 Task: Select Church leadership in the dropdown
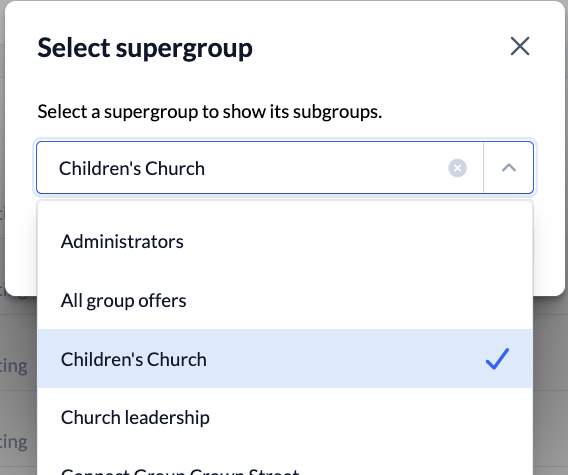click(x=285, y=417)
